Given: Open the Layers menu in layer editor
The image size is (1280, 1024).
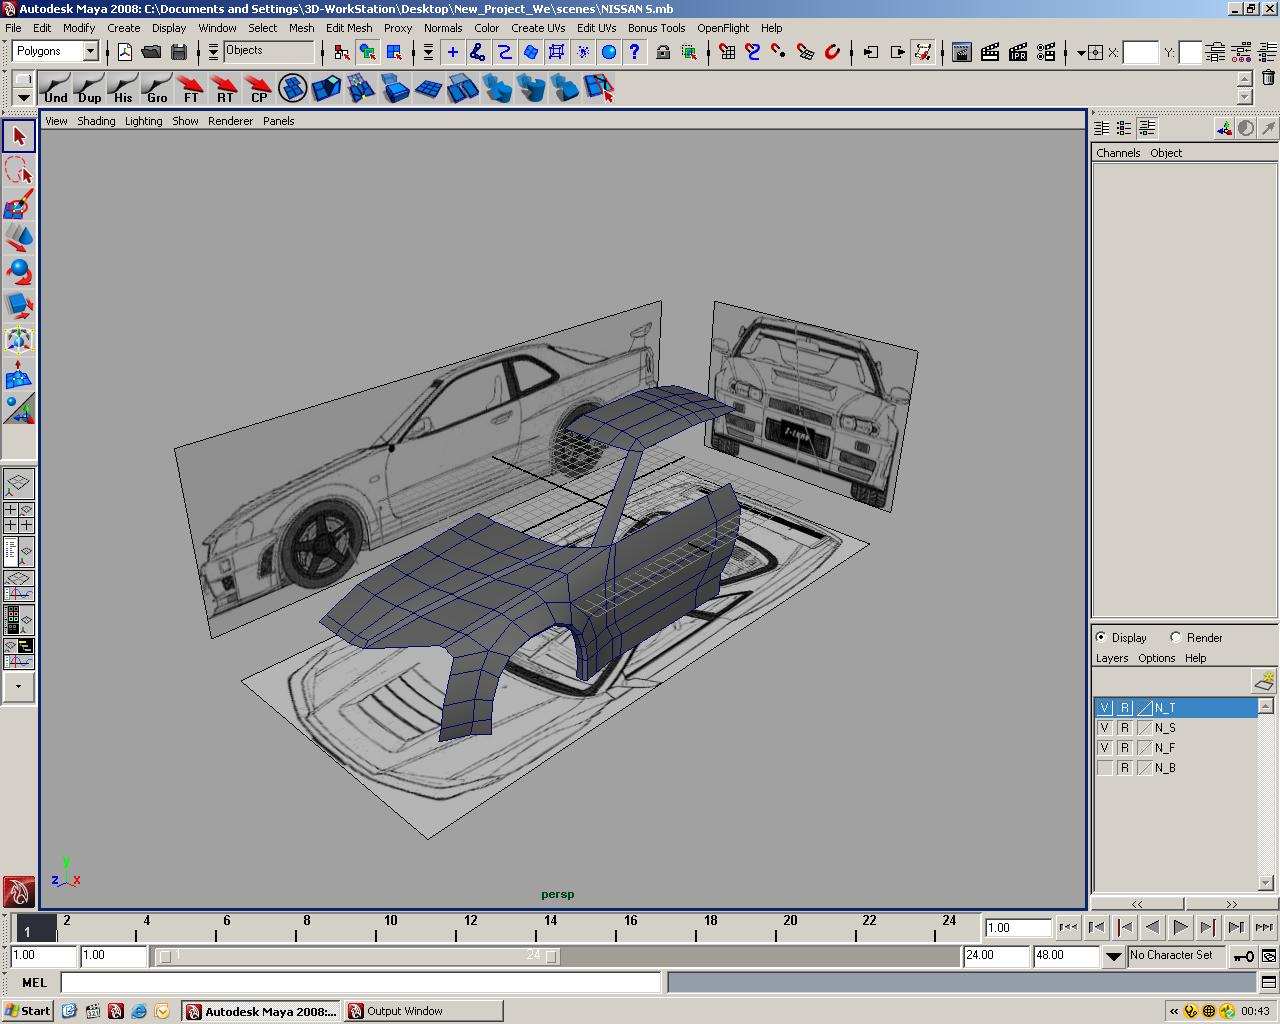Looking at the screenshot, I should pyautogui.click(x=1112, y=658).
